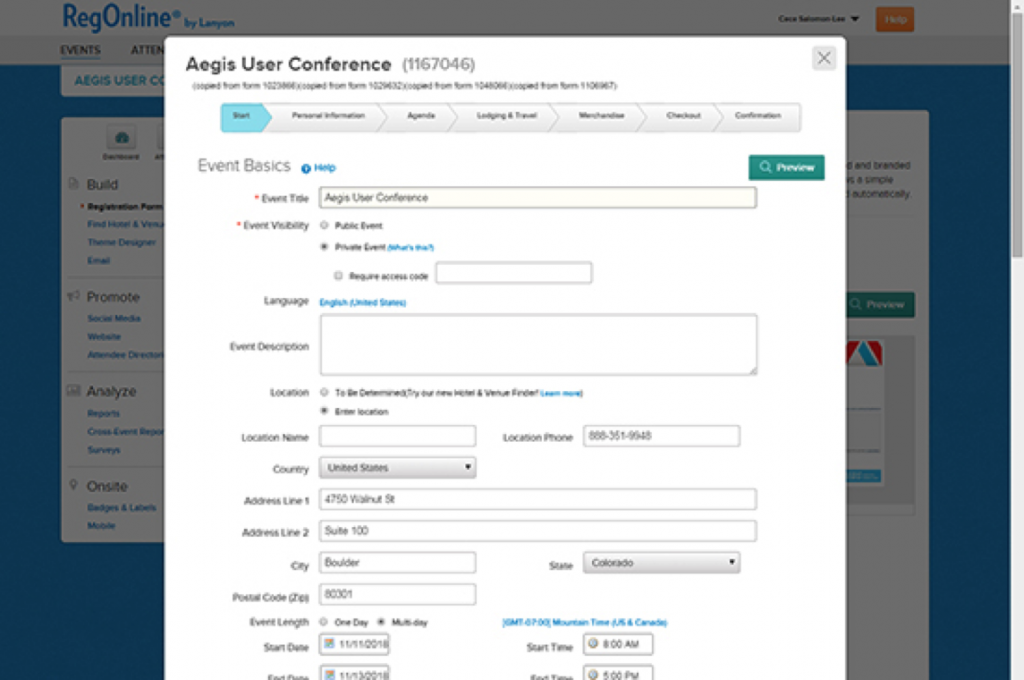Screen dimensions: 1024x680
Task: Select the Multi-day event length
Action: click(x=381, y=622)
